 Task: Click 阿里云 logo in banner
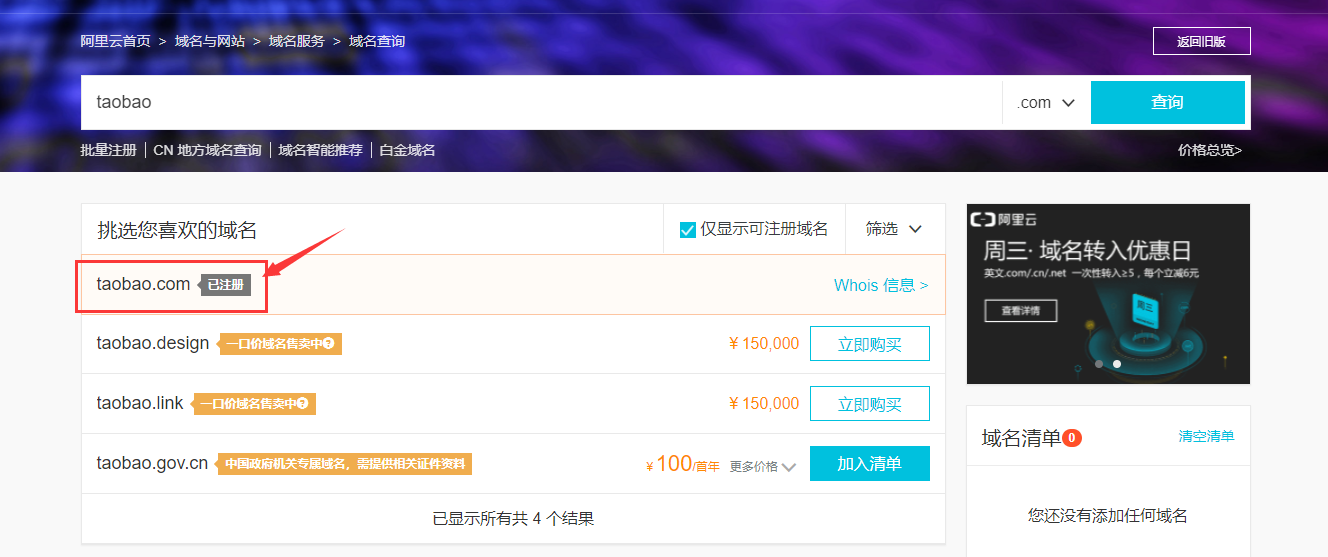coord(1003,220)
